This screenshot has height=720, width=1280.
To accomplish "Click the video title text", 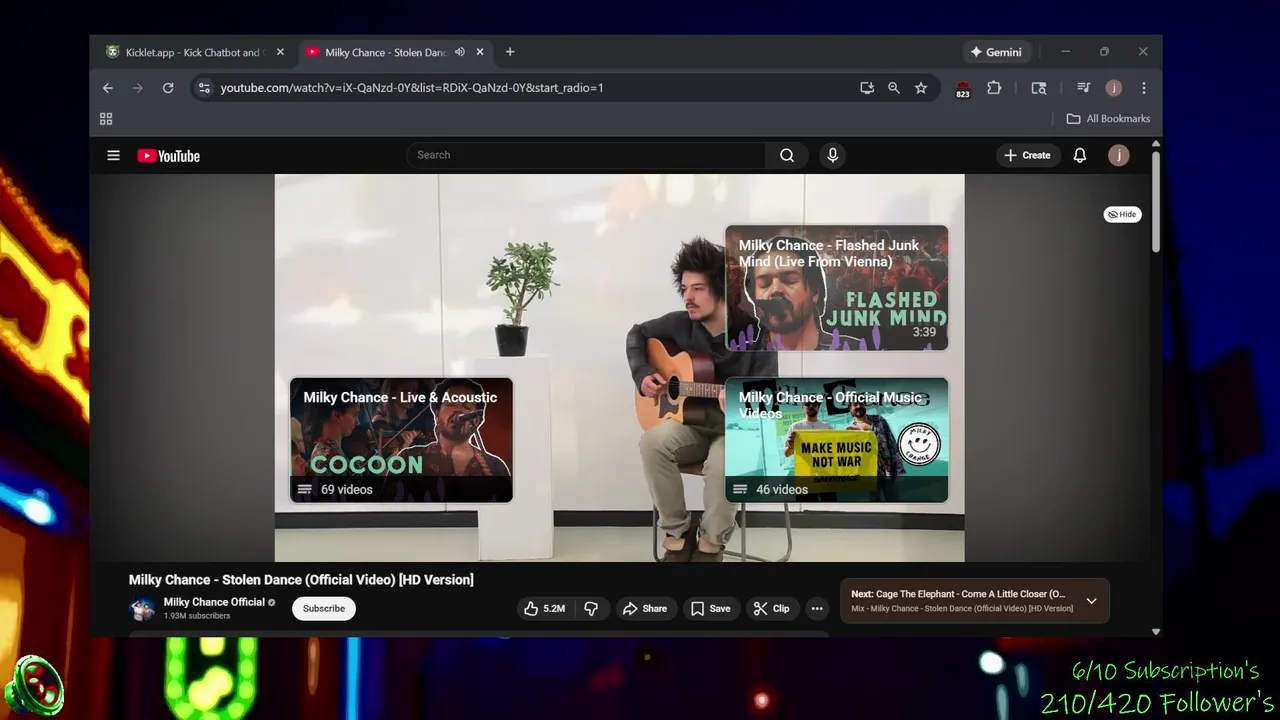I will click(x=301, y=580).
